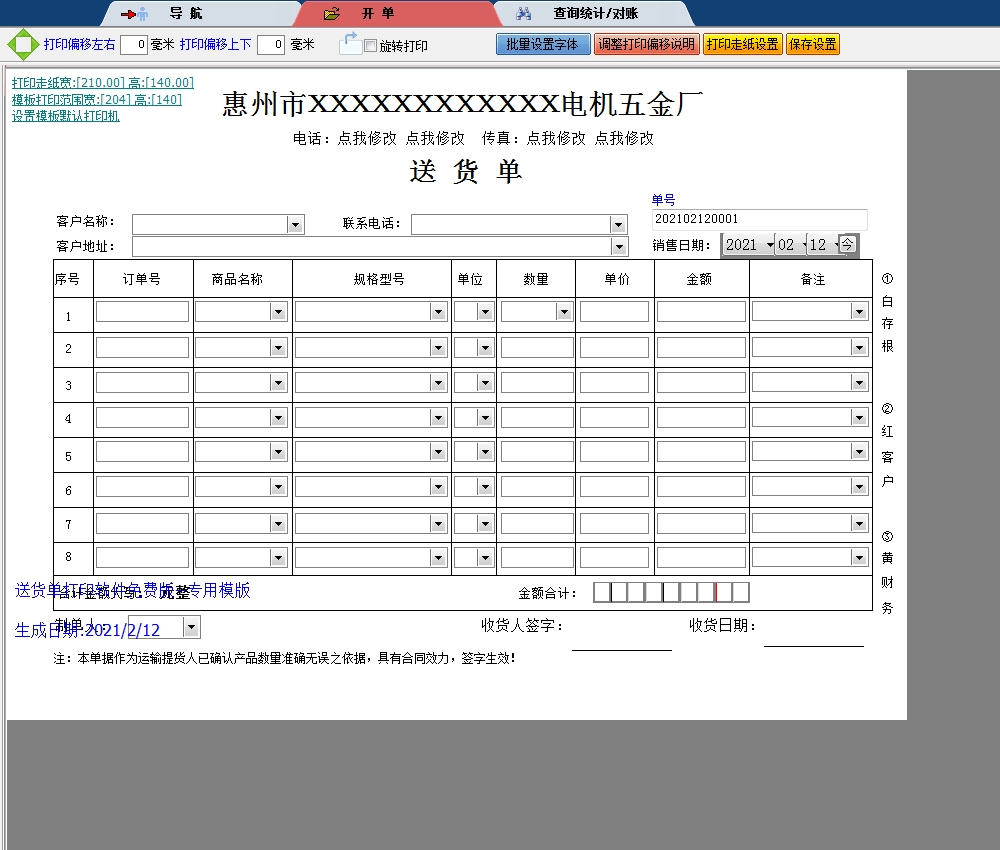Open the 查询统计/对账 tab

[x=595, y=14]
